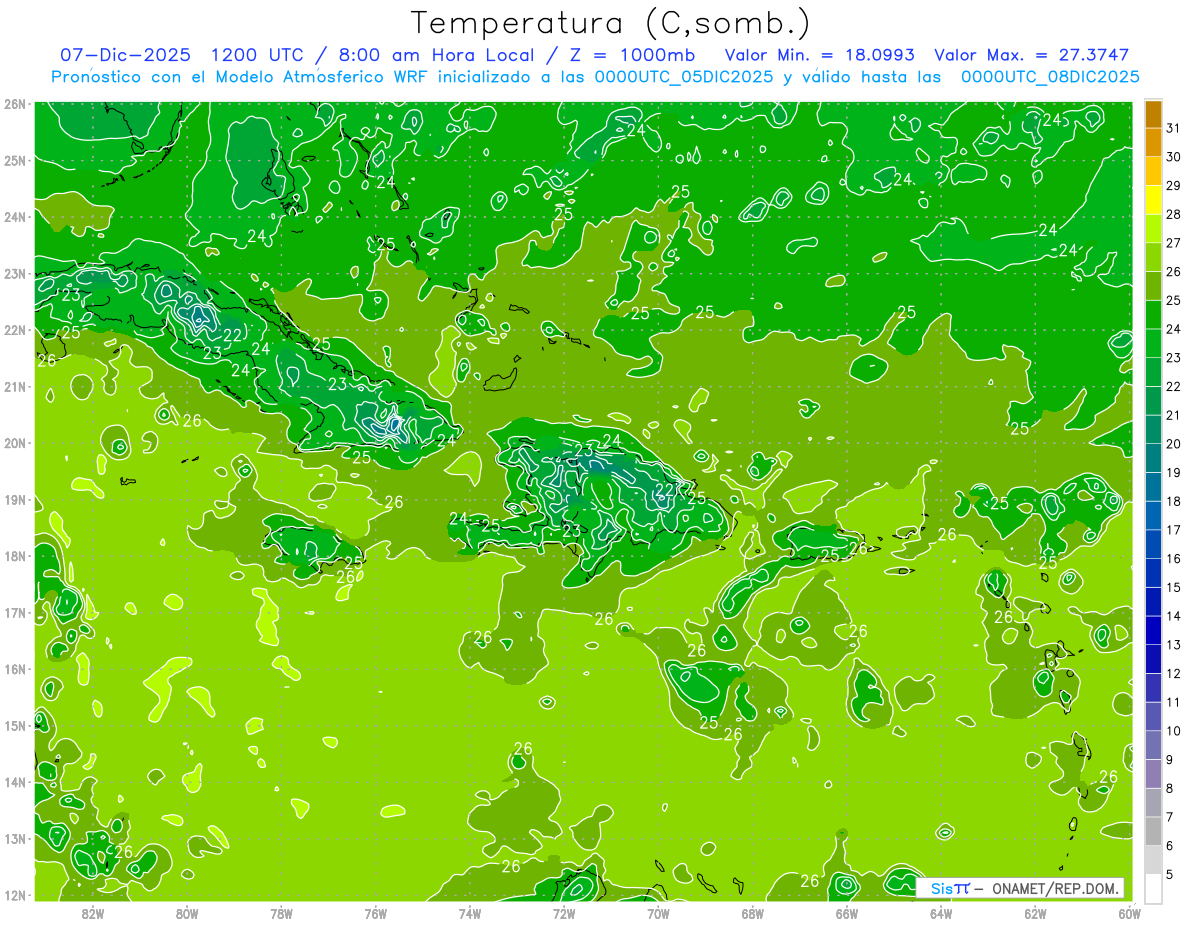Click the '5' legend label
Viewport: 1200px width, 927px height.
click(1170, 874)
